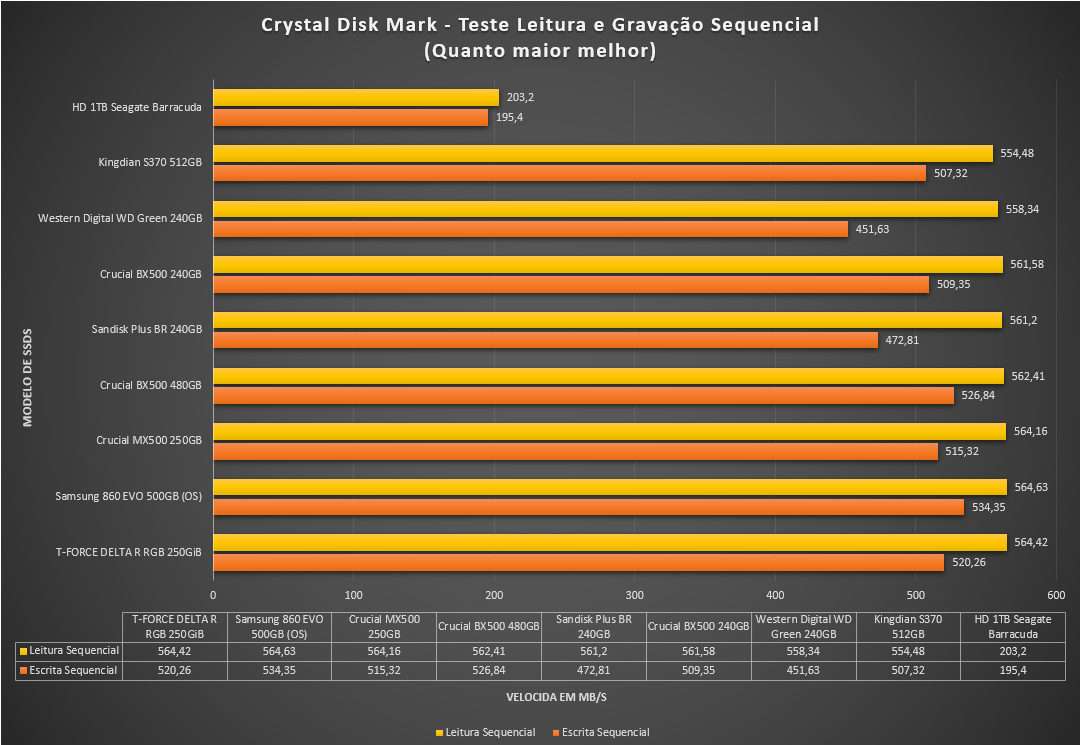This screenshot has height=745, width=1080.
Task: Click data table cell '509,35' in Escrita row
Action: pyautogui.click(x=698, y=670)
